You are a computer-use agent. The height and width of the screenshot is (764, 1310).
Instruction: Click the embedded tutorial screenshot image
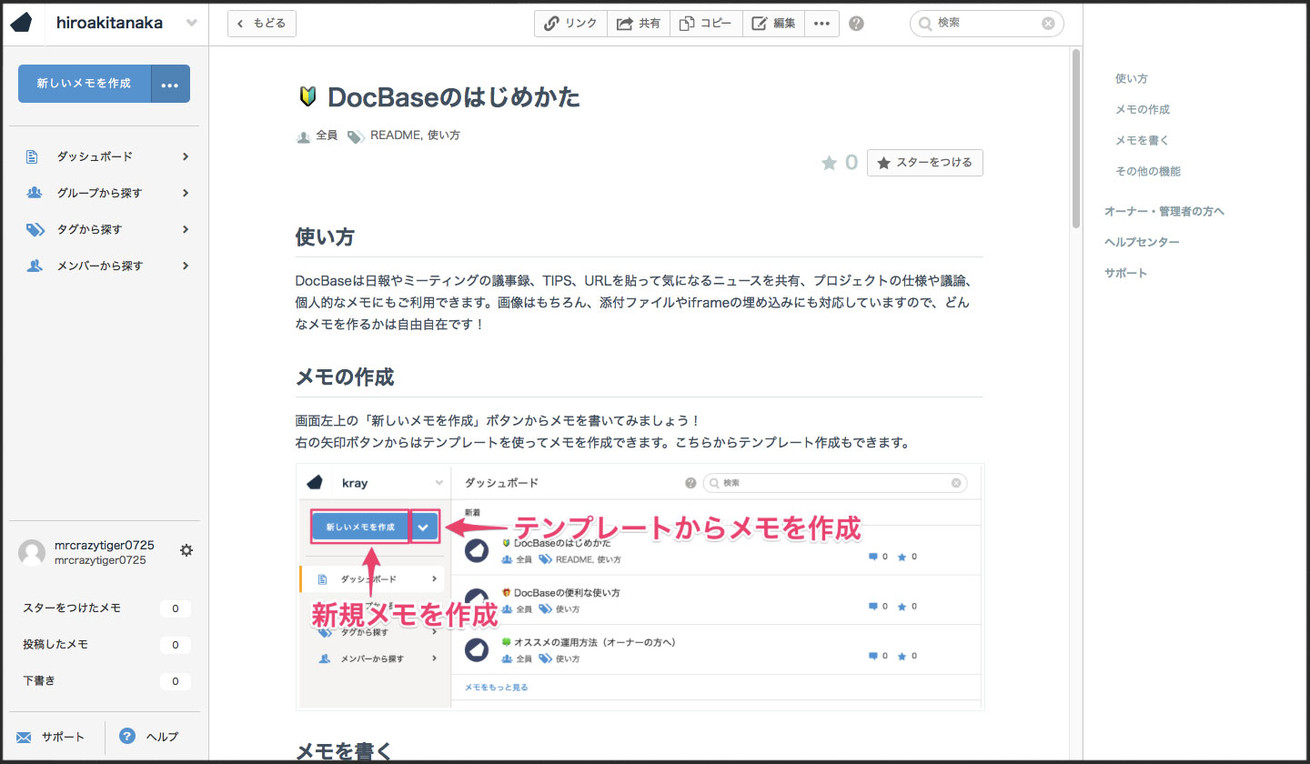point(640,587)
